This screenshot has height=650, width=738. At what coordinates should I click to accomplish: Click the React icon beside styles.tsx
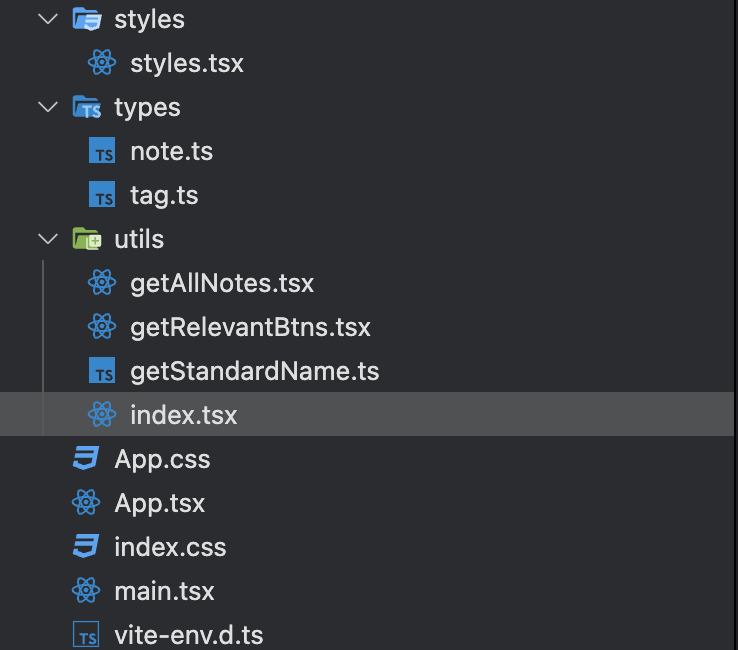[x=102, y=63]
